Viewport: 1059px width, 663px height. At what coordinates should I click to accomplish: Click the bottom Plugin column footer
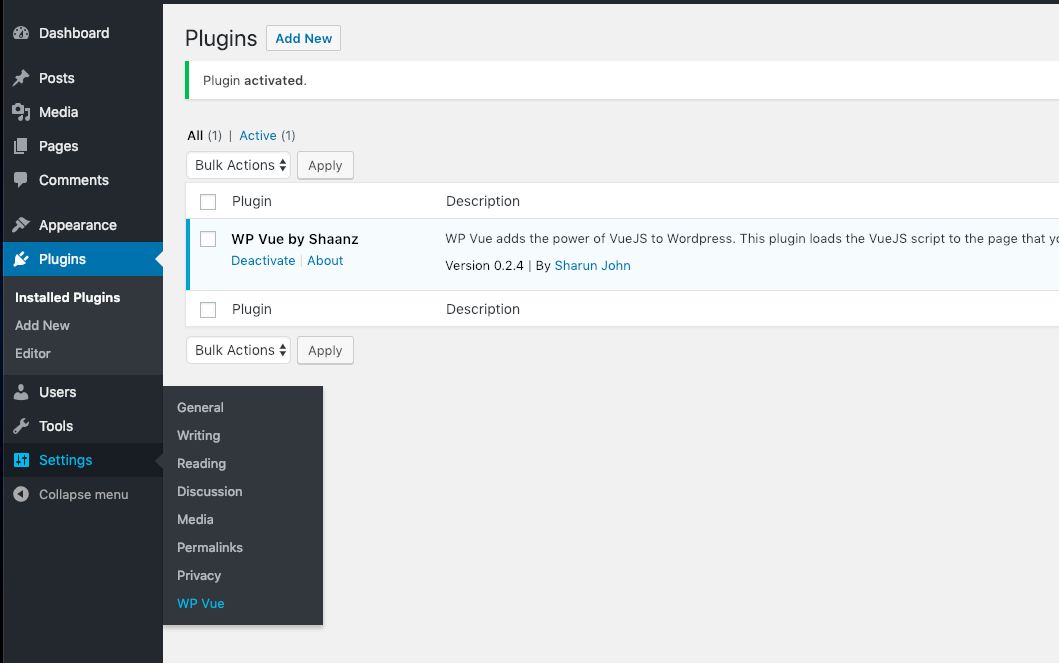(252, 309)
